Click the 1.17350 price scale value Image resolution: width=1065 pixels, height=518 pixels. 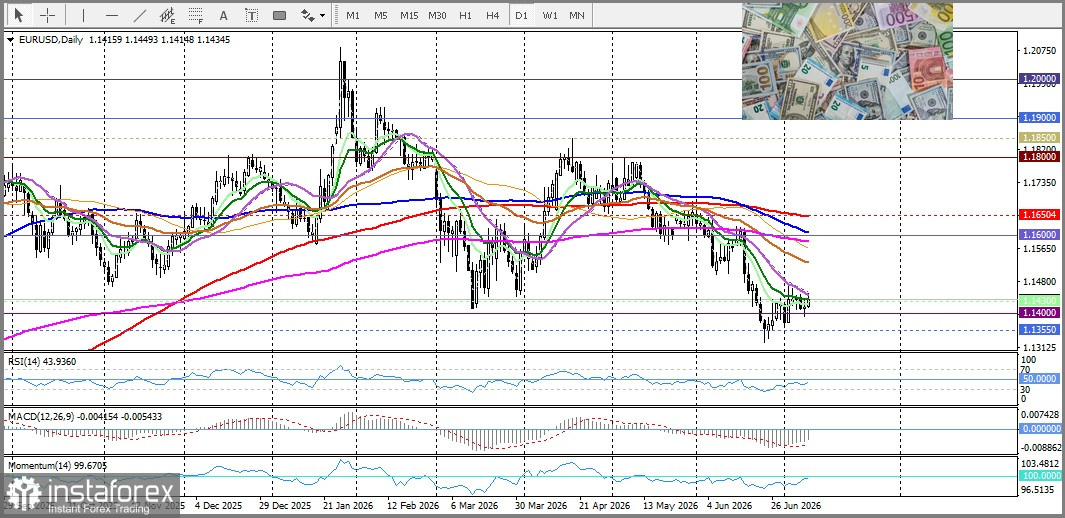(x=1040, y=183)
